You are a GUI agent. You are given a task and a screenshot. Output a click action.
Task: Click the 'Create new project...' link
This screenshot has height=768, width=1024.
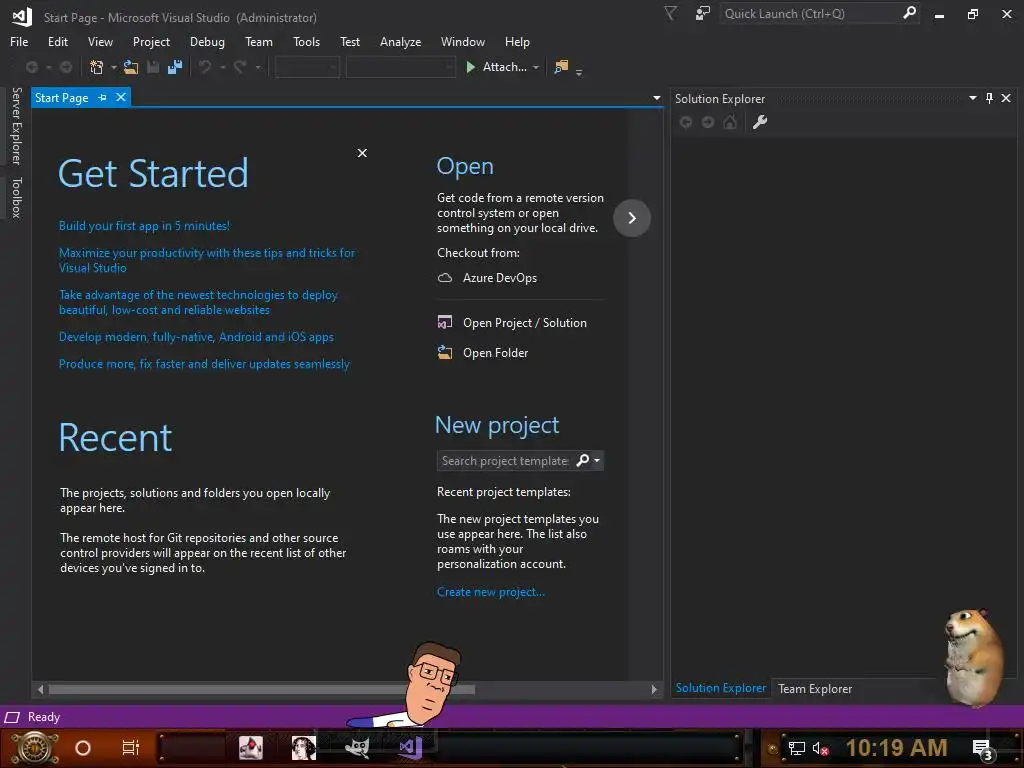point(490,592)
